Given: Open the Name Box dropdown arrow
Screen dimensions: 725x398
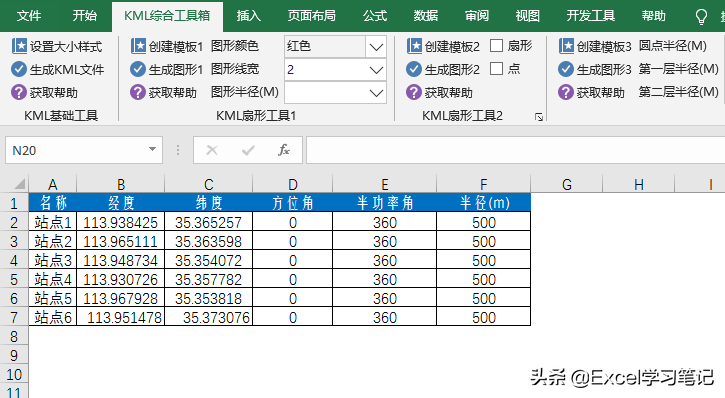Looking at the screenshot, I should coord(152,149).
